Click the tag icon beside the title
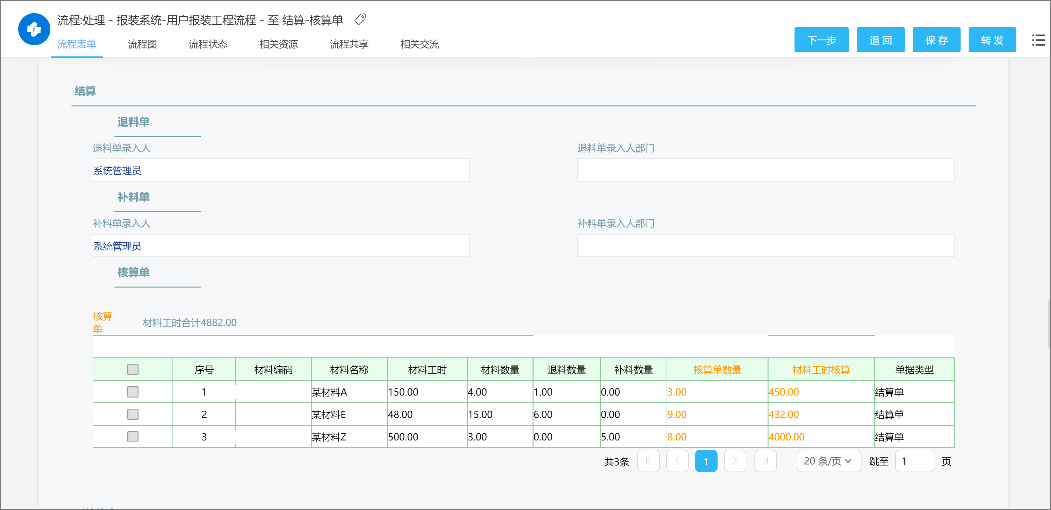Screen dimensions: 1051x510 [x=361, y=19]
